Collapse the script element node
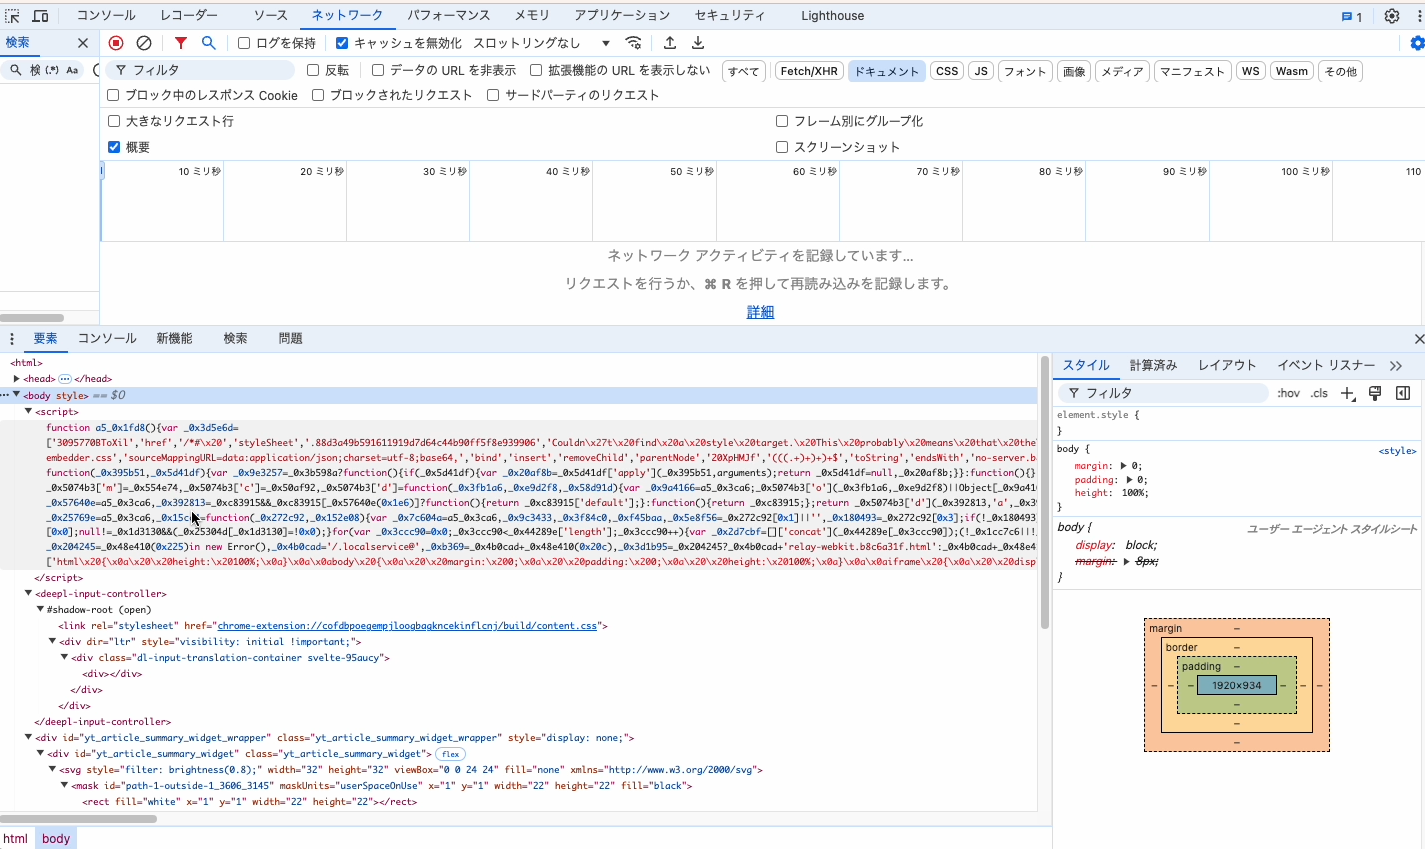The image size is (1425, 849). [28, 411]
